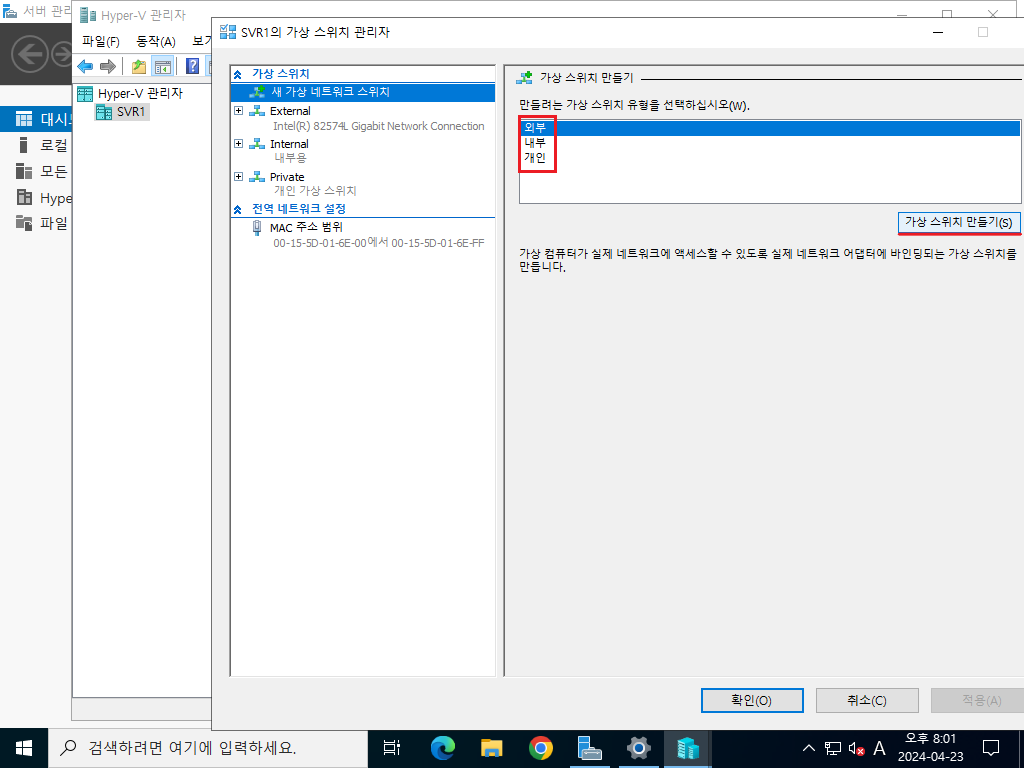1024x768 pixels.
Task: Open File Explorer from taskbar
Action: 492,748
